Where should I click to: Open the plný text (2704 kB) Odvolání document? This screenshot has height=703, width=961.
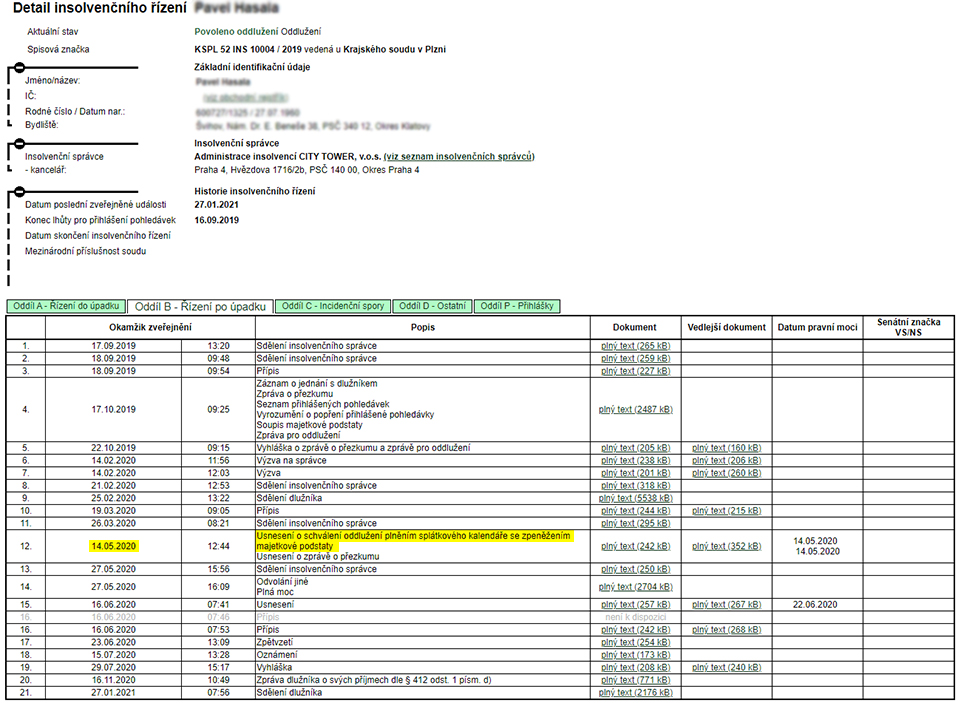(x=636, y=587)
